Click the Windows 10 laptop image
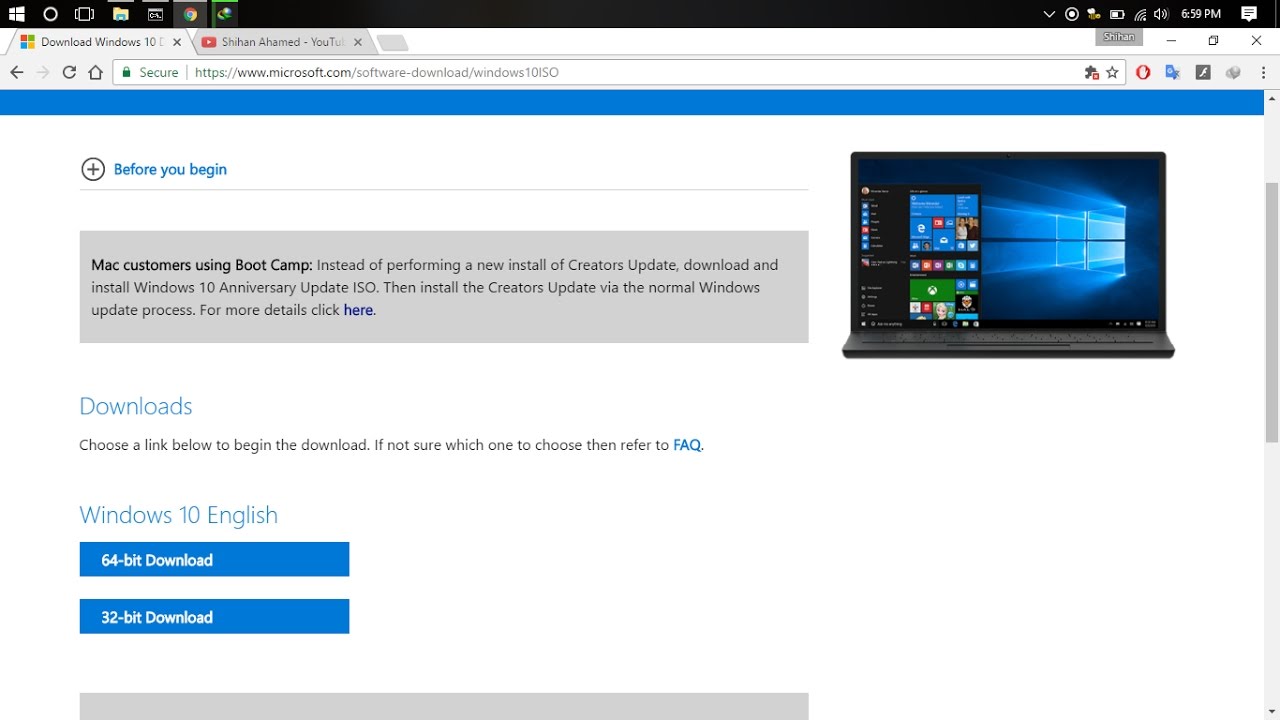Viewport: 1280px width, 720px height. click(1008, 255)
